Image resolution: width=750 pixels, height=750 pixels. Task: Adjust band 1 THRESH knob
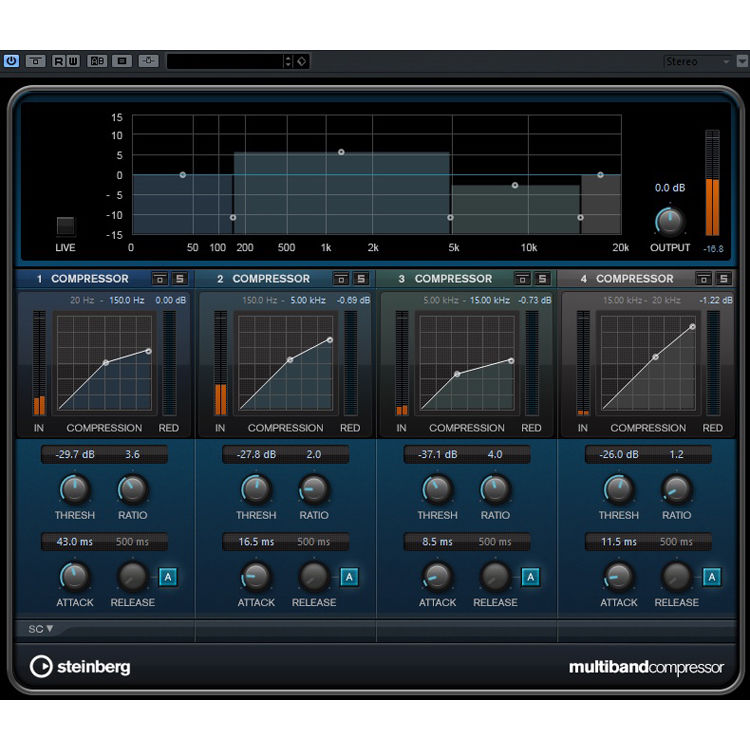pos(75,489)
